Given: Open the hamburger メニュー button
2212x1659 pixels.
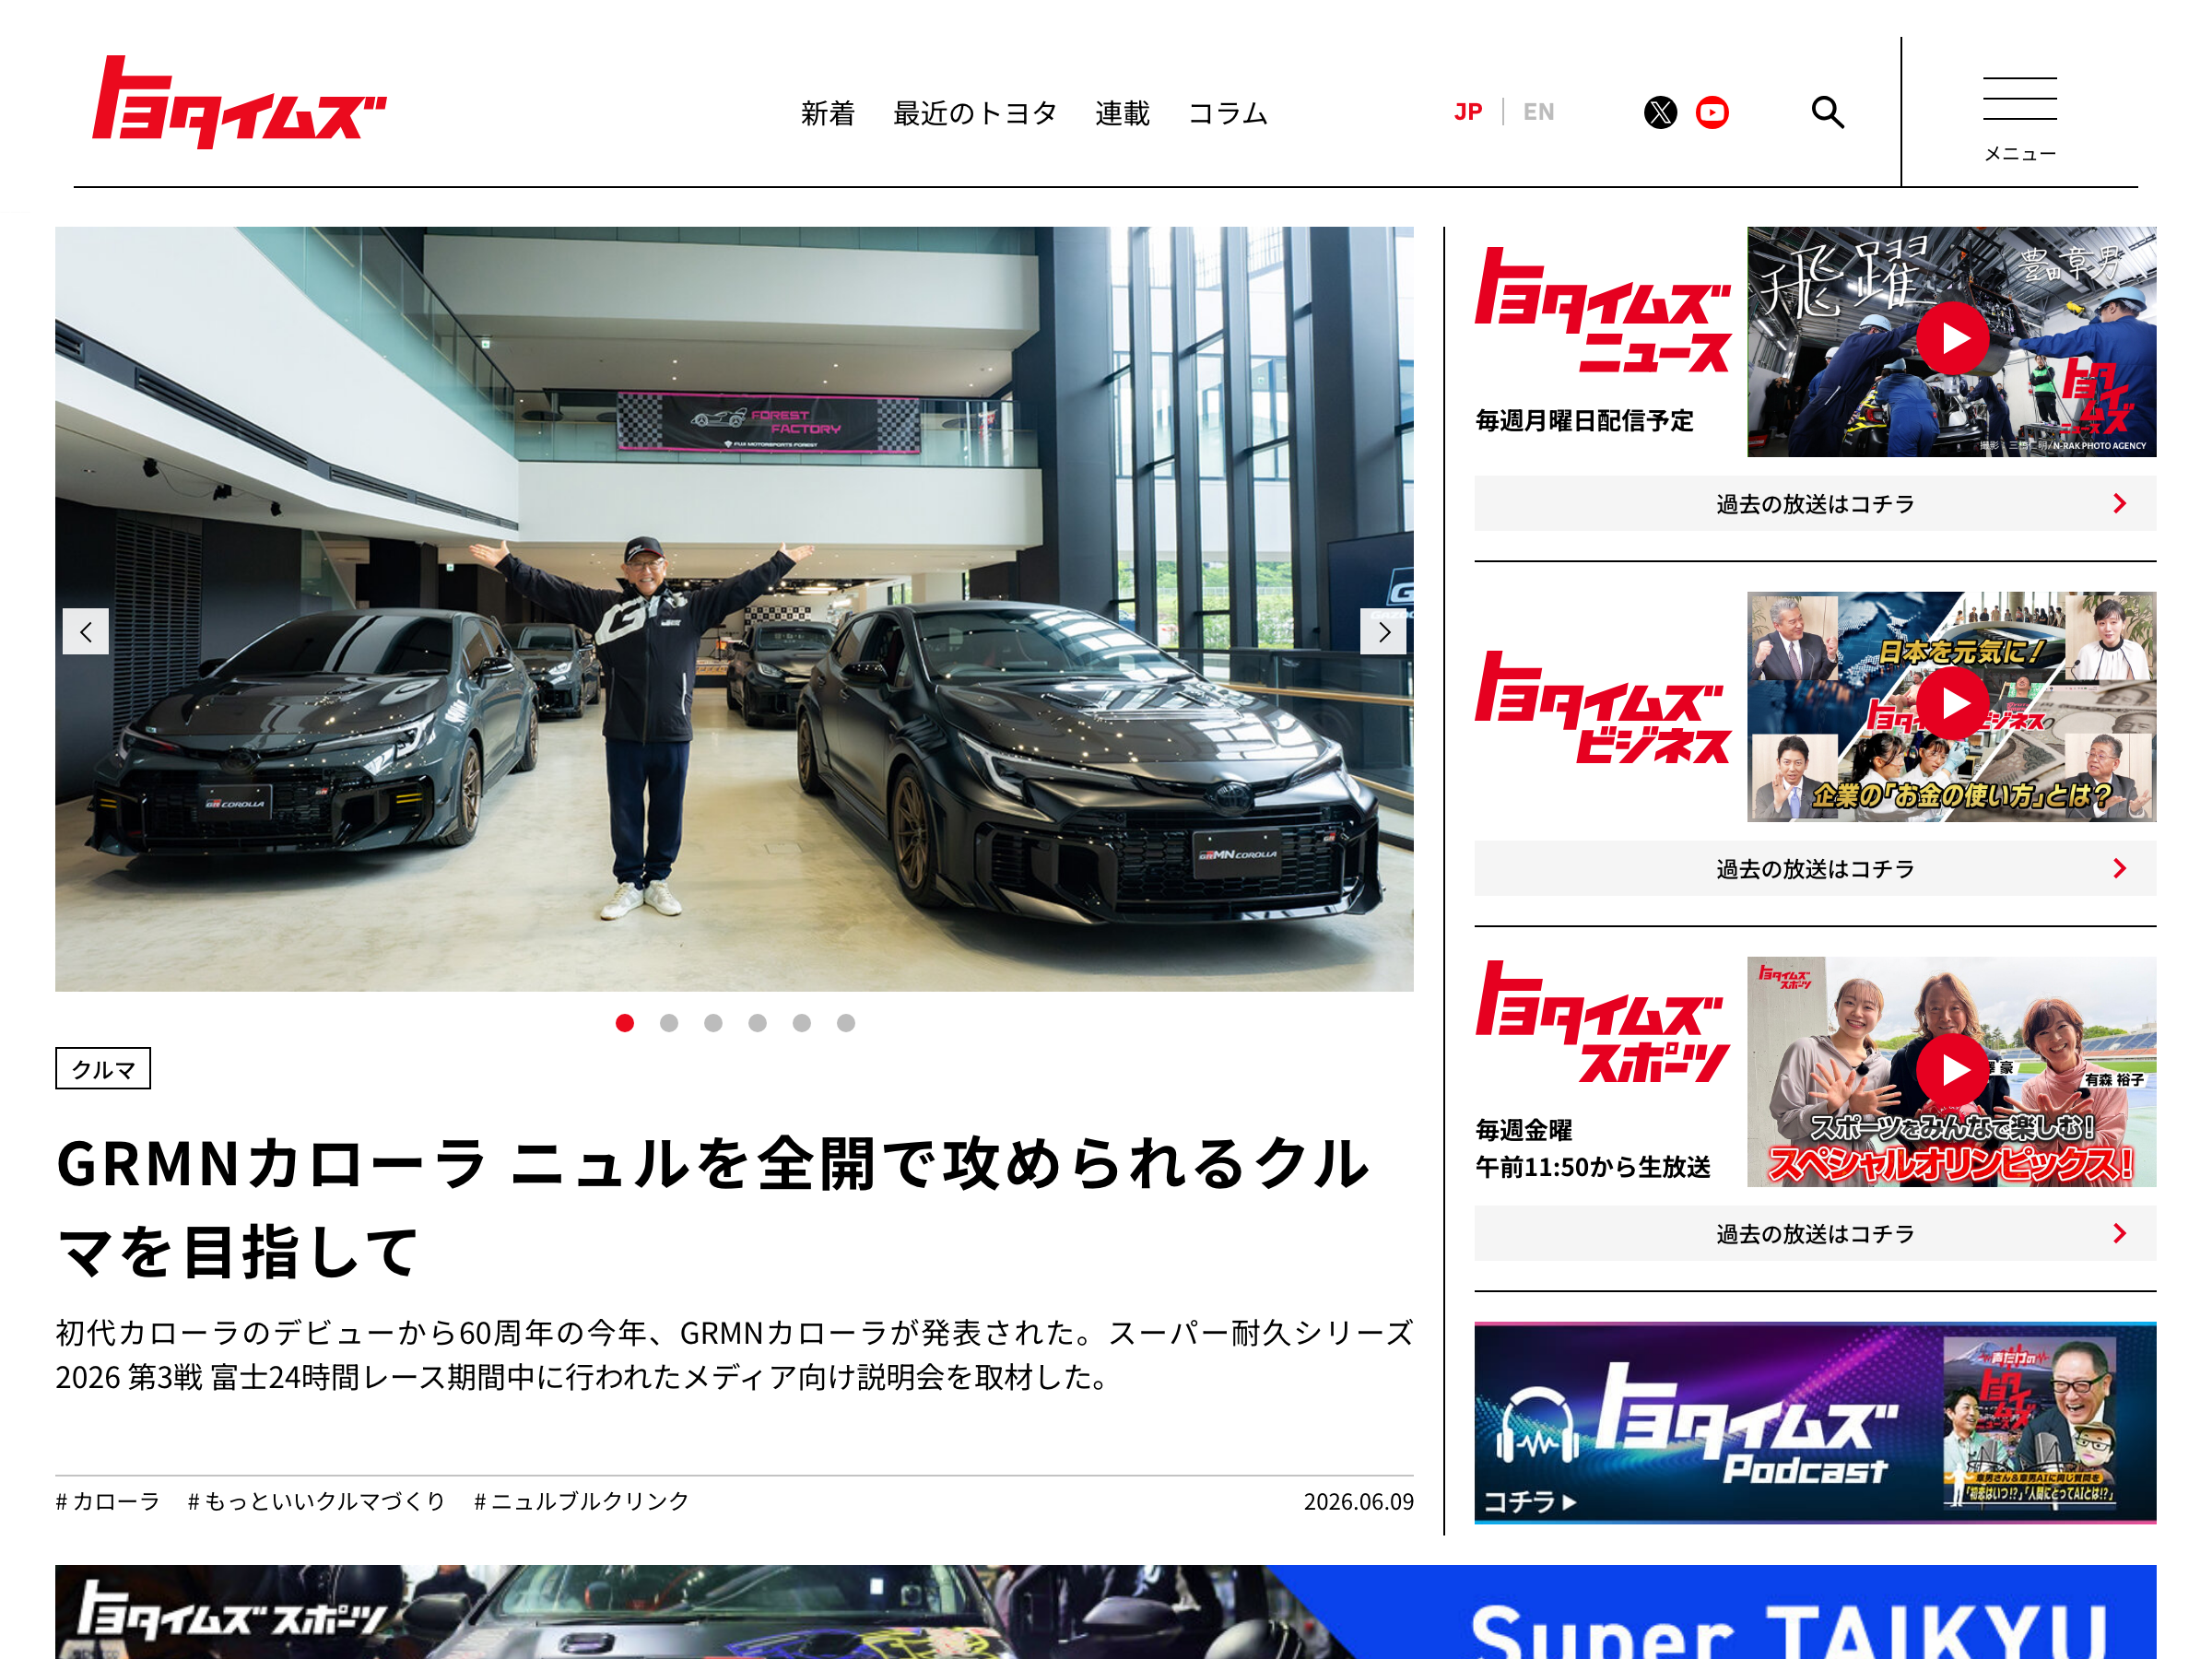Looking at the screenshot, I should click(2019, 118).
